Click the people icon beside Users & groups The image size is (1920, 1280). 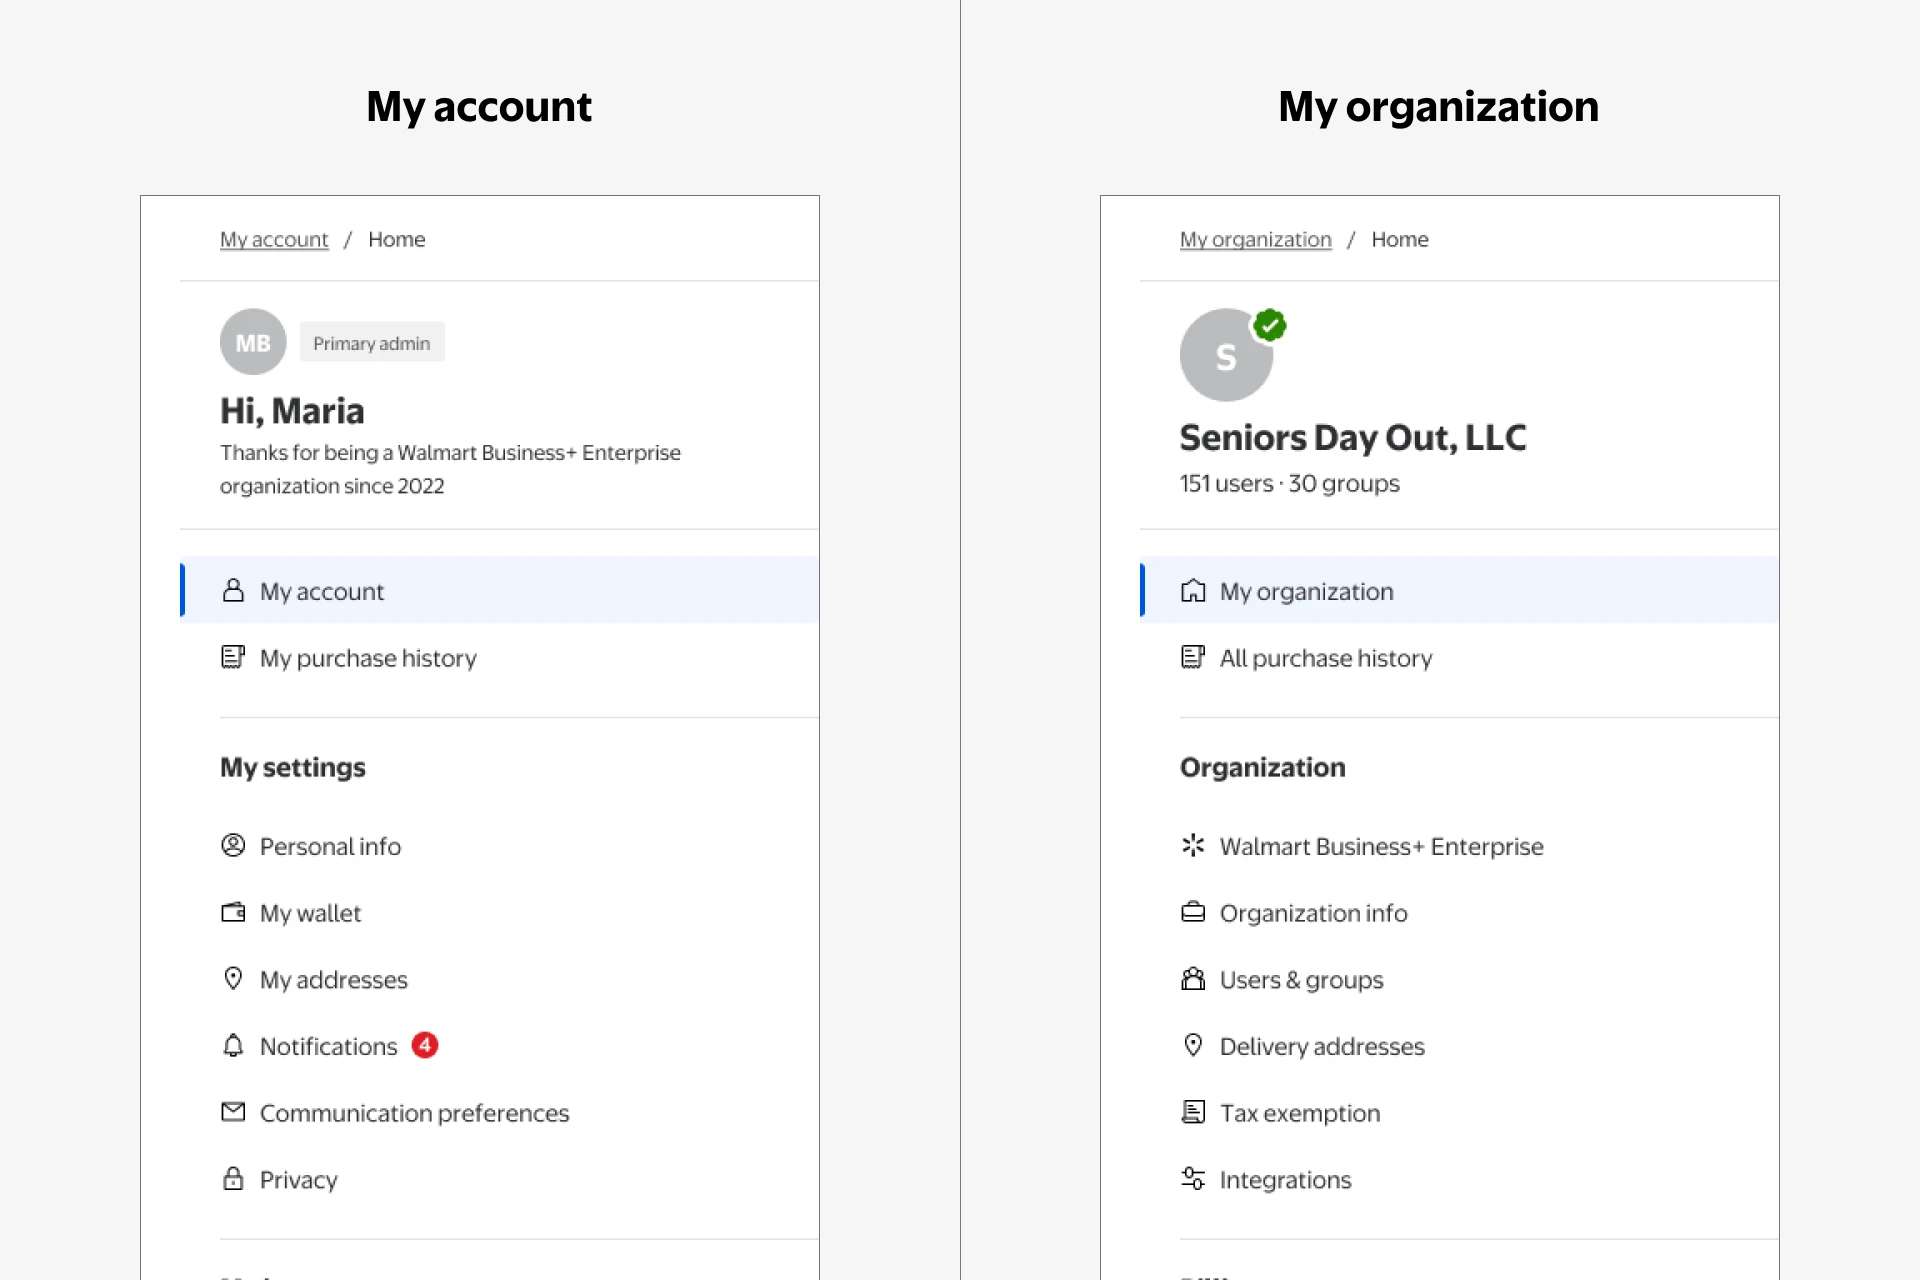pos(1193,979)
